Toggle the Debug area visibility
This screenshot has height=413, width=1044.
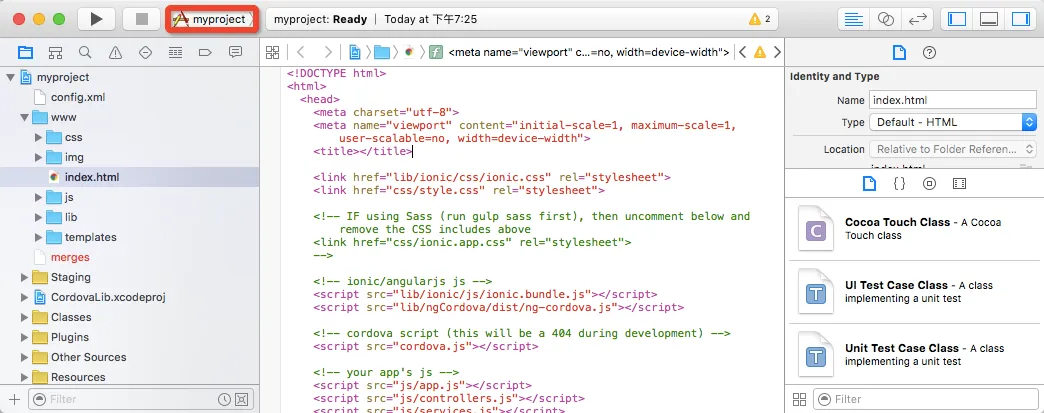989,19
